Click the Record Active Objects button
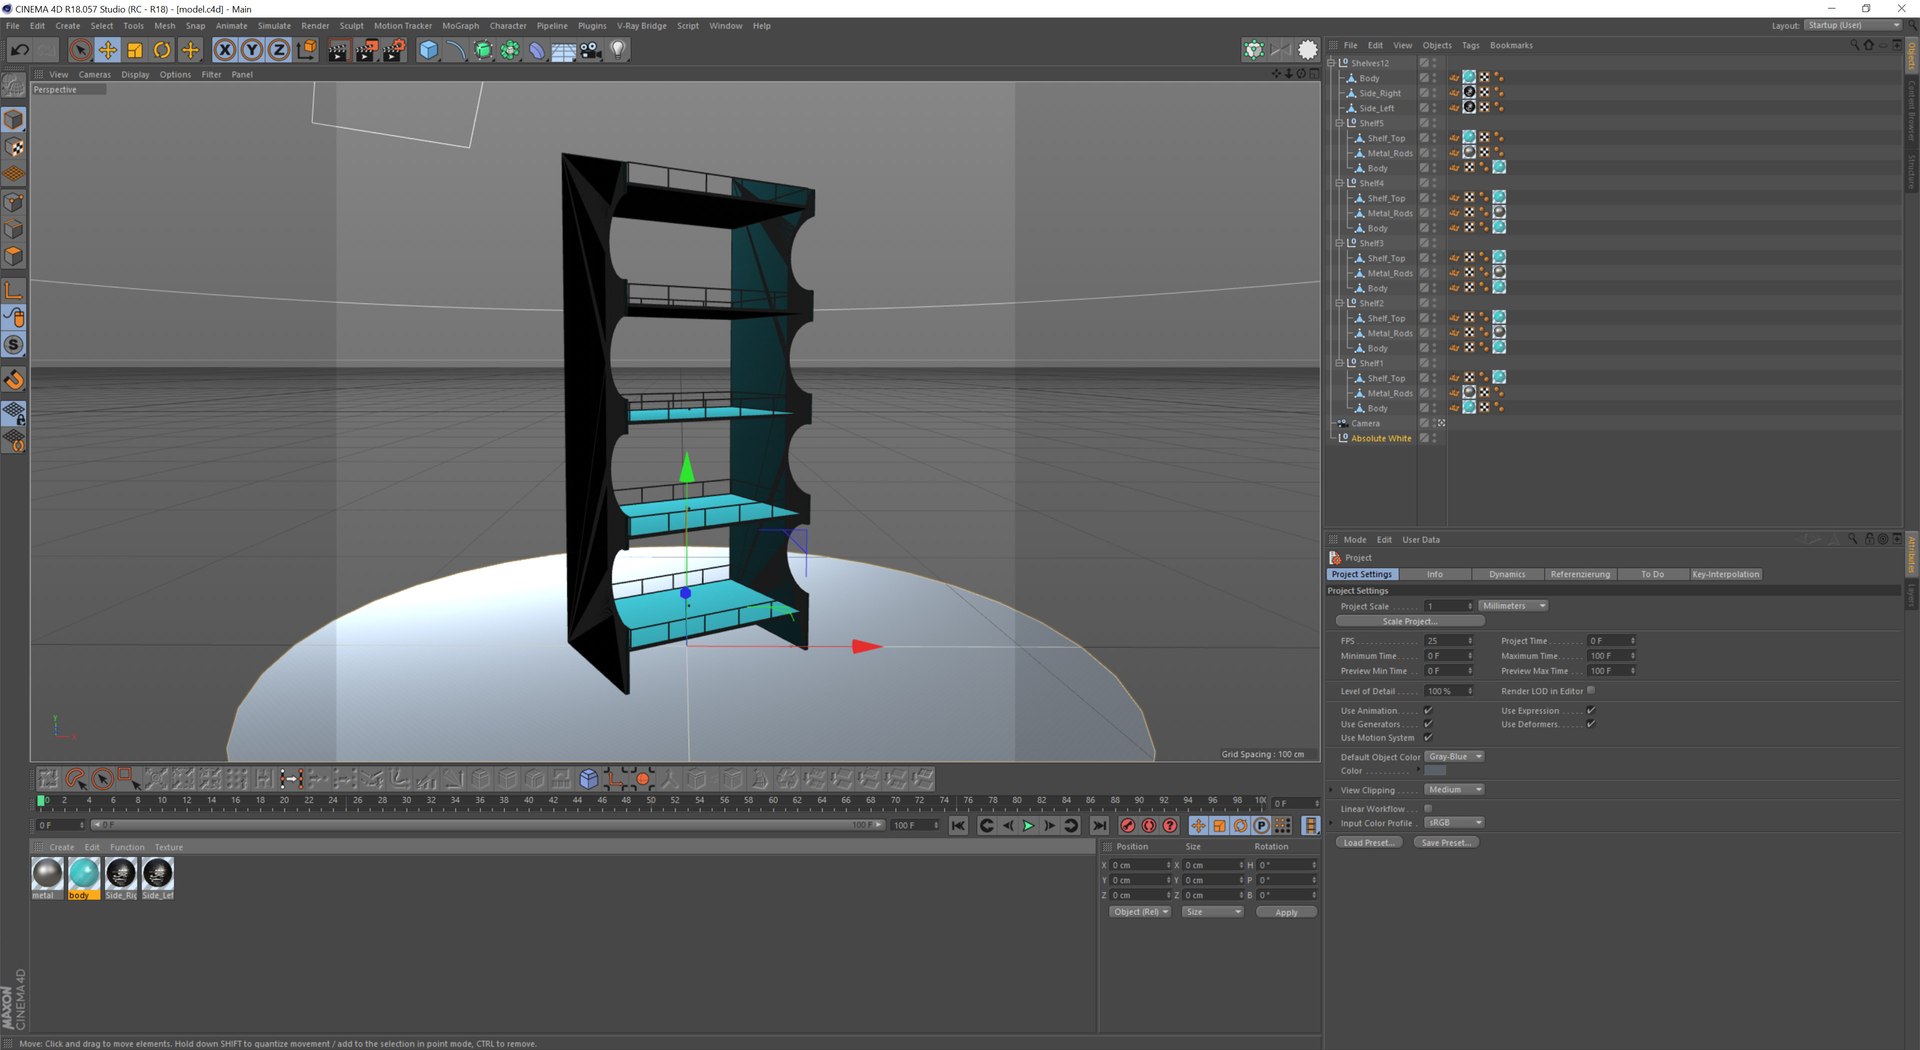Image resolution: width=1920 pixels, height=1050 pixels. tap(1128, 826)
